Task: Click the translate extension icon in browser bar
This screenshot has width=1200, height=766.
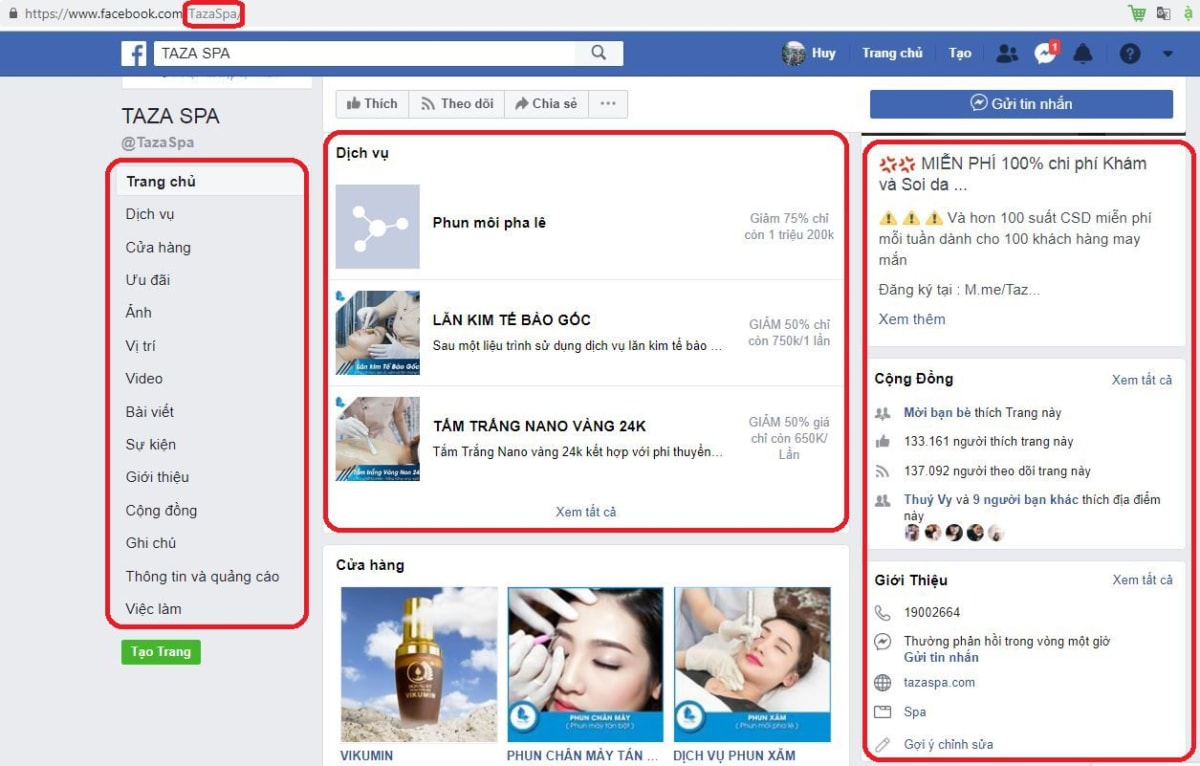Action: point(1163,13)
